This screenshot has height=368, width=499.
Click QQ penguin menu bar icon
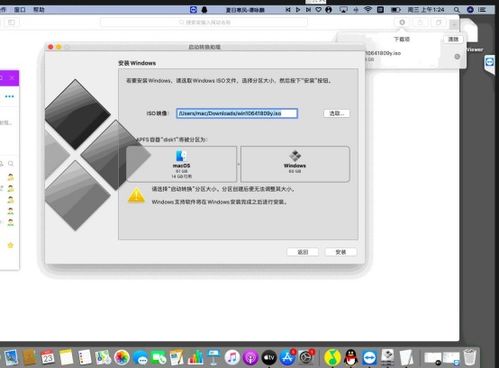pyautogui.click(x=204, y=10)
